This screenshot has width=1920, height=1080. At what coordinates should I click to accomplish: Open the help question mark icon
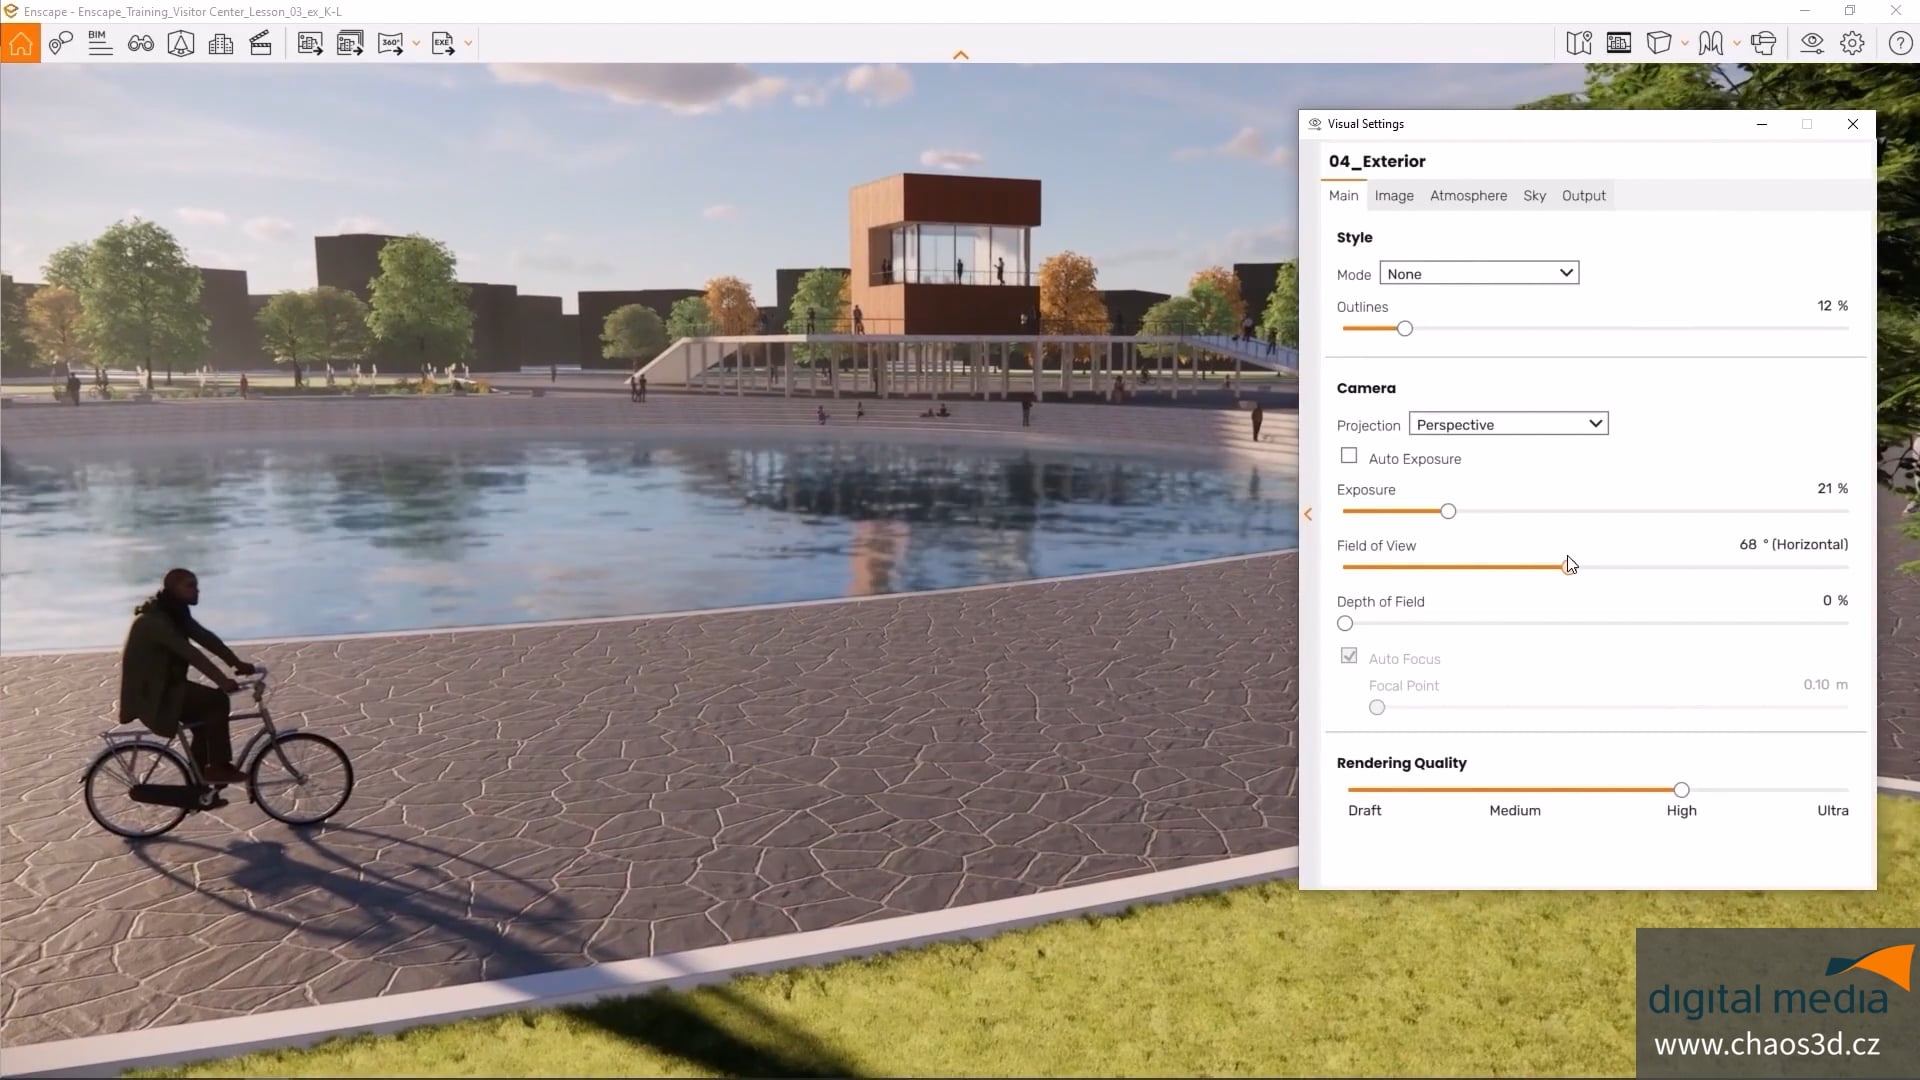1900,44
